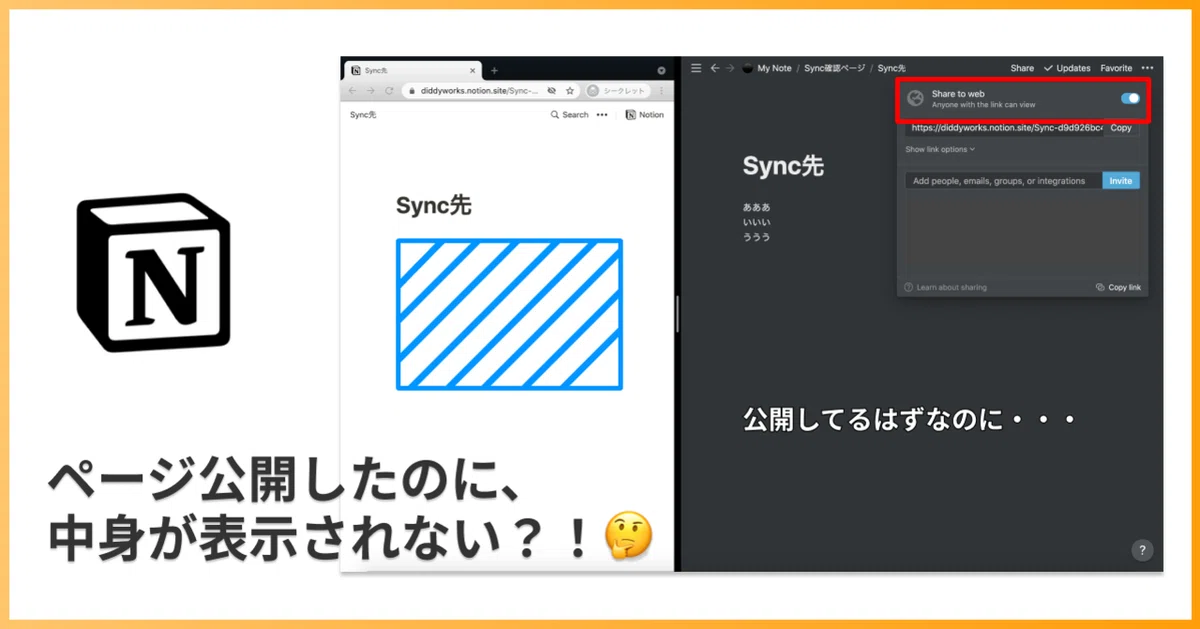Click the Share to web globe icon
Image resolution: width=1200 pixels, height=629 pixels.
tap(914, 98)
